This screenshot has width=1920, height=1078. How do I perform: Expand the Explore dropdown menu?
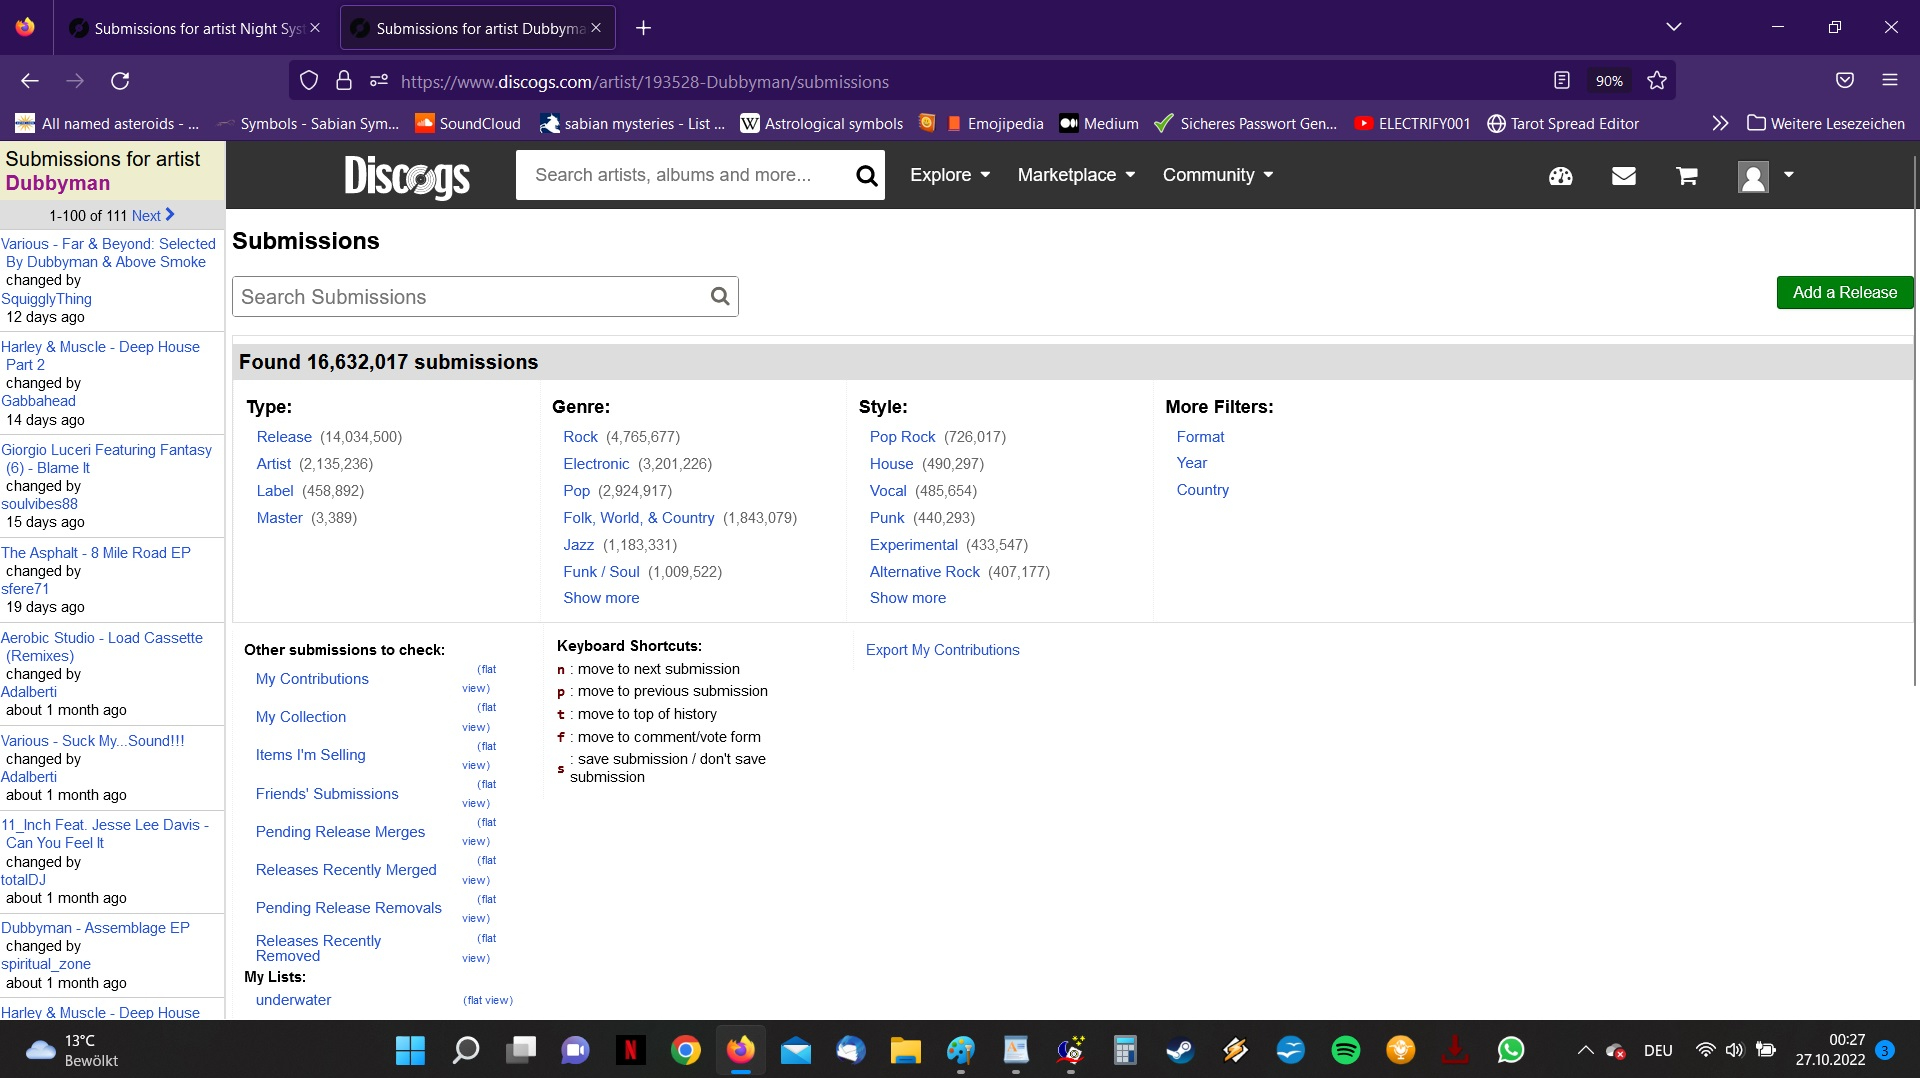click(x=949, y=175)
